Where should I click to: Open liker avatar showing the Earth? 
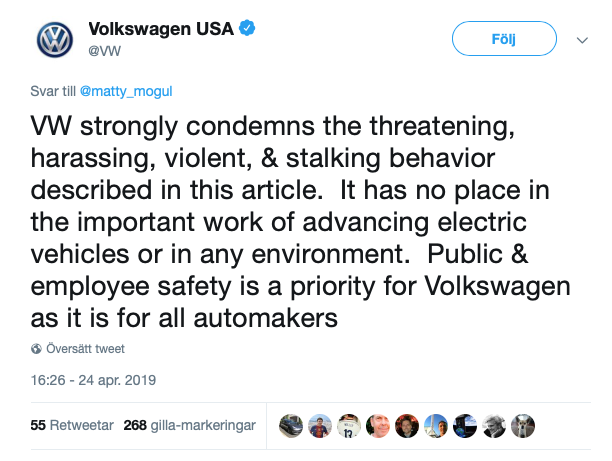click(465, 425)
